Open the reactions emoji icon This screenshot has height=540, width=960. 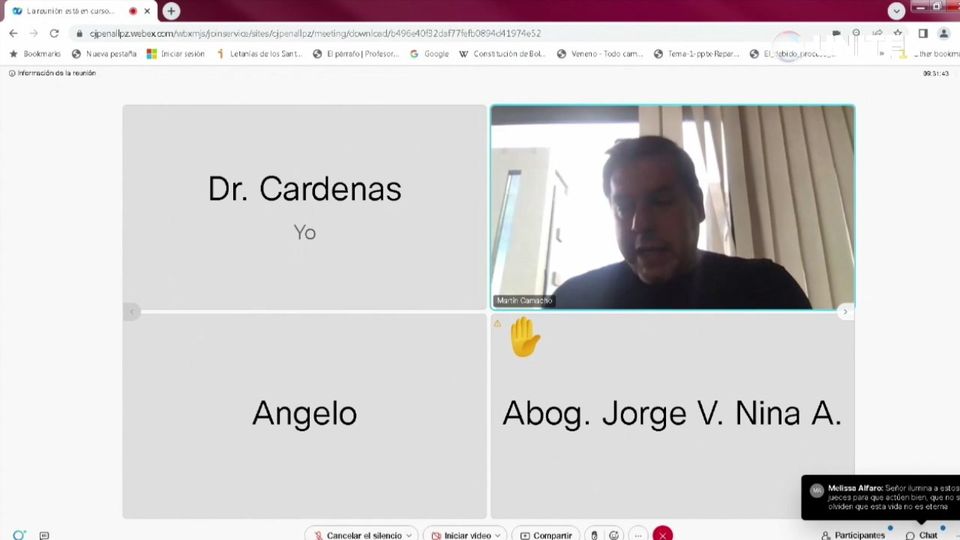pos(614,535)
